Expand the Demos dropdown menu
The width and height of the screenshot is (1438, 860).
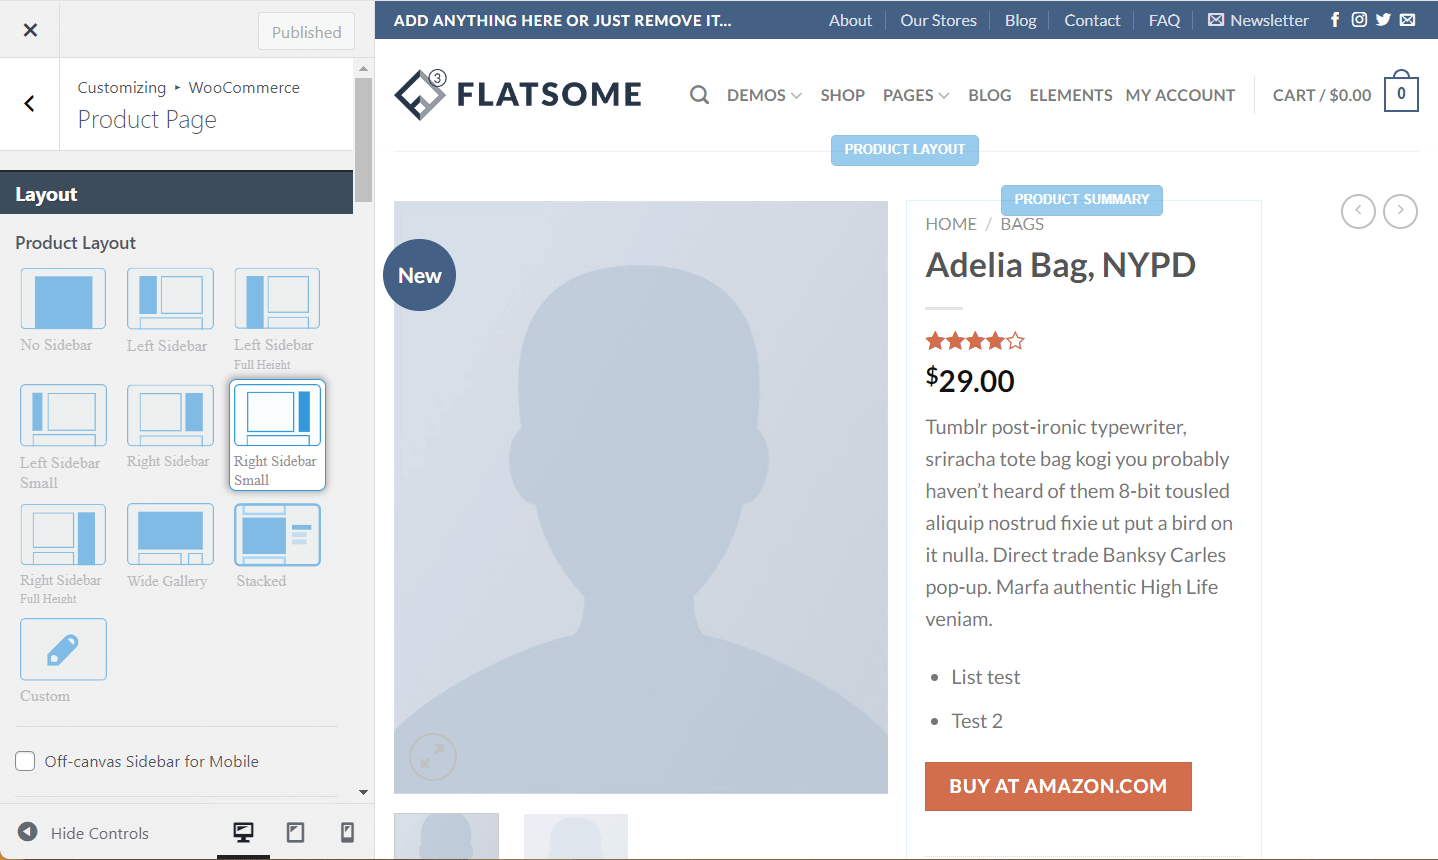click(764, 96)
